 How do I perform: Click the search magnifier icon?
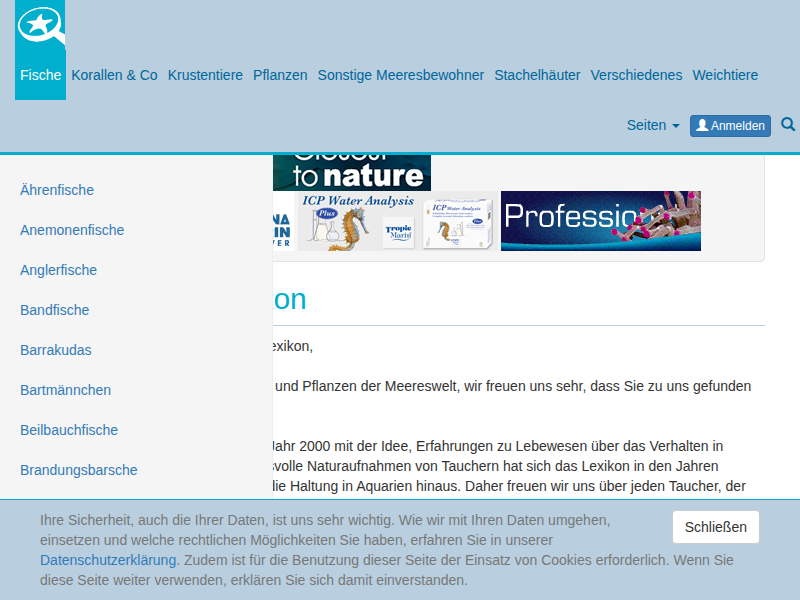click(x=788, y=125)
